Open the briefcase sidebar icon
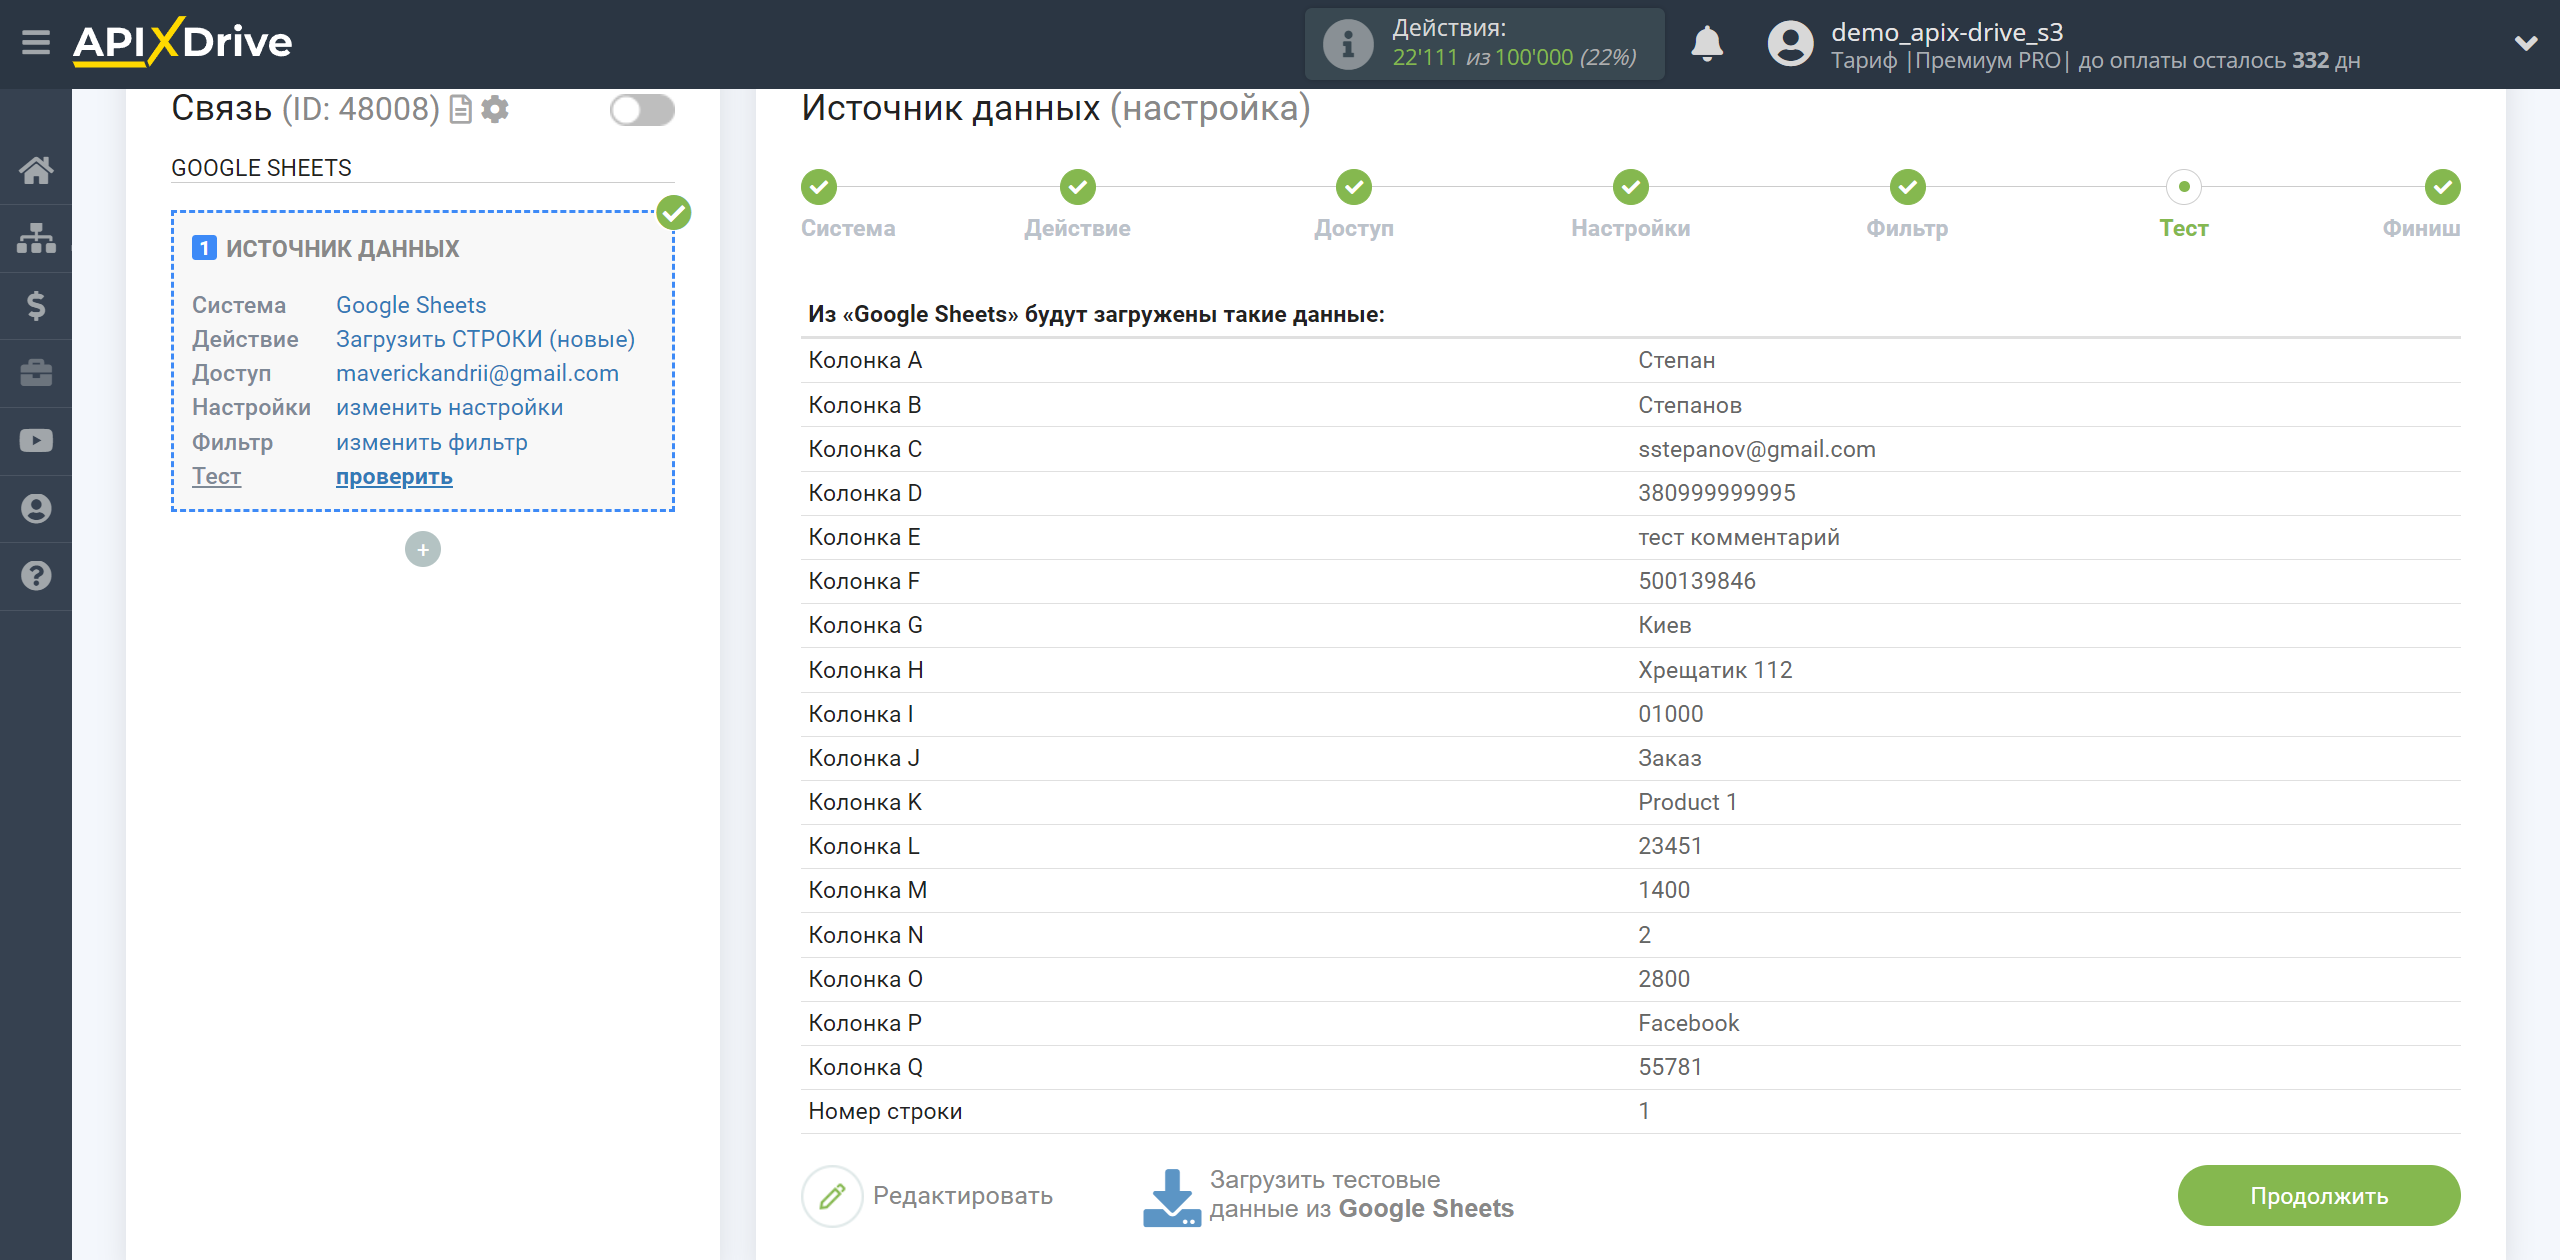Viewport: 2560px width, 1260px height. click(x=36, y=373)
